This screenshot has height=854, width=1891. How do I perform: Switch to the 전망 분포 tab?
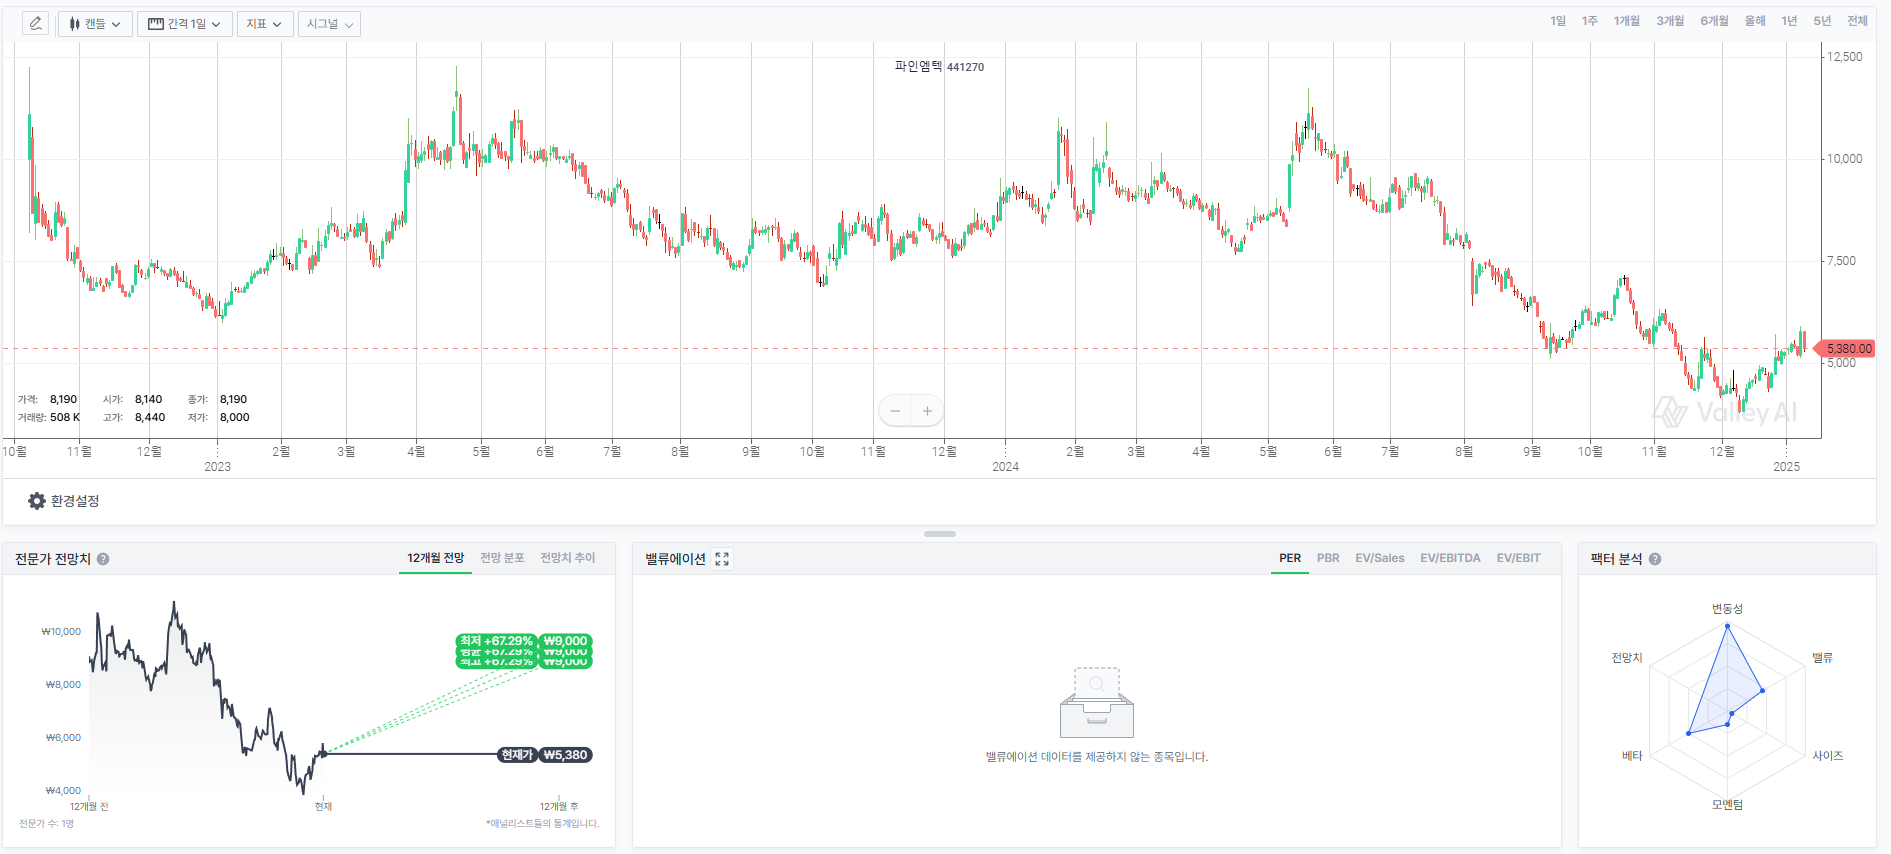[x=502, y=558]
